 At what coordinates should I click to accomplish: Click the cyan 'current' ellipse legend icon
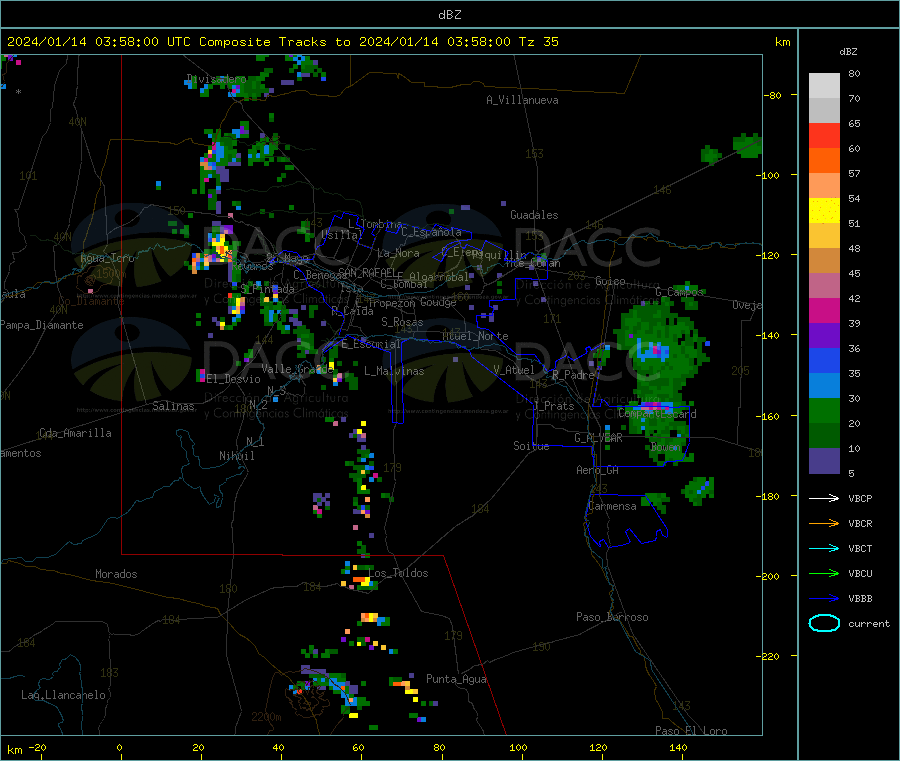[824, 623]
